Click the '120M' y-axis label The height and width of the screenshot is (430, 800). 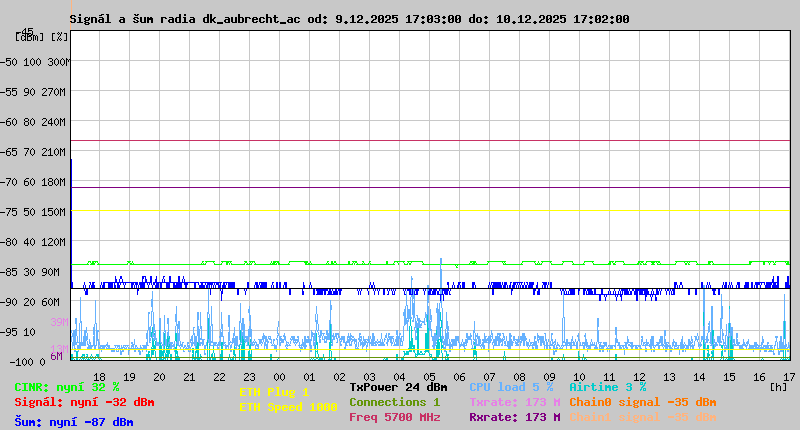[55, 242]
